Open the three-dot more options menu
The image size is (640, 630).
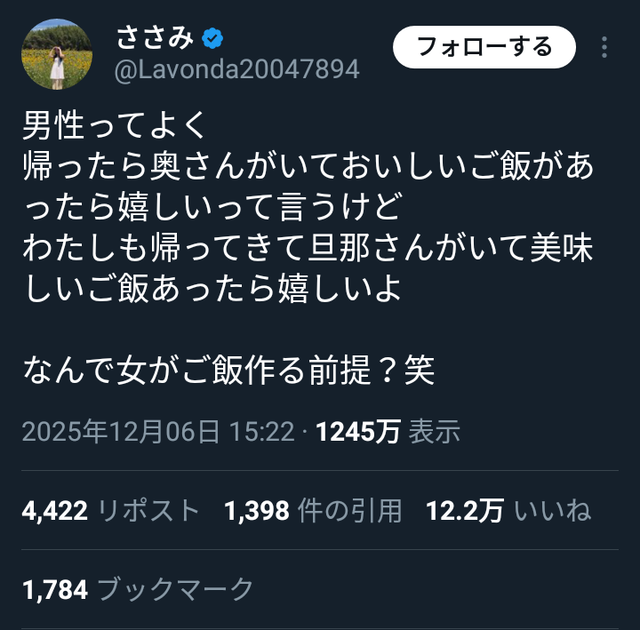(x=604, y=47)
